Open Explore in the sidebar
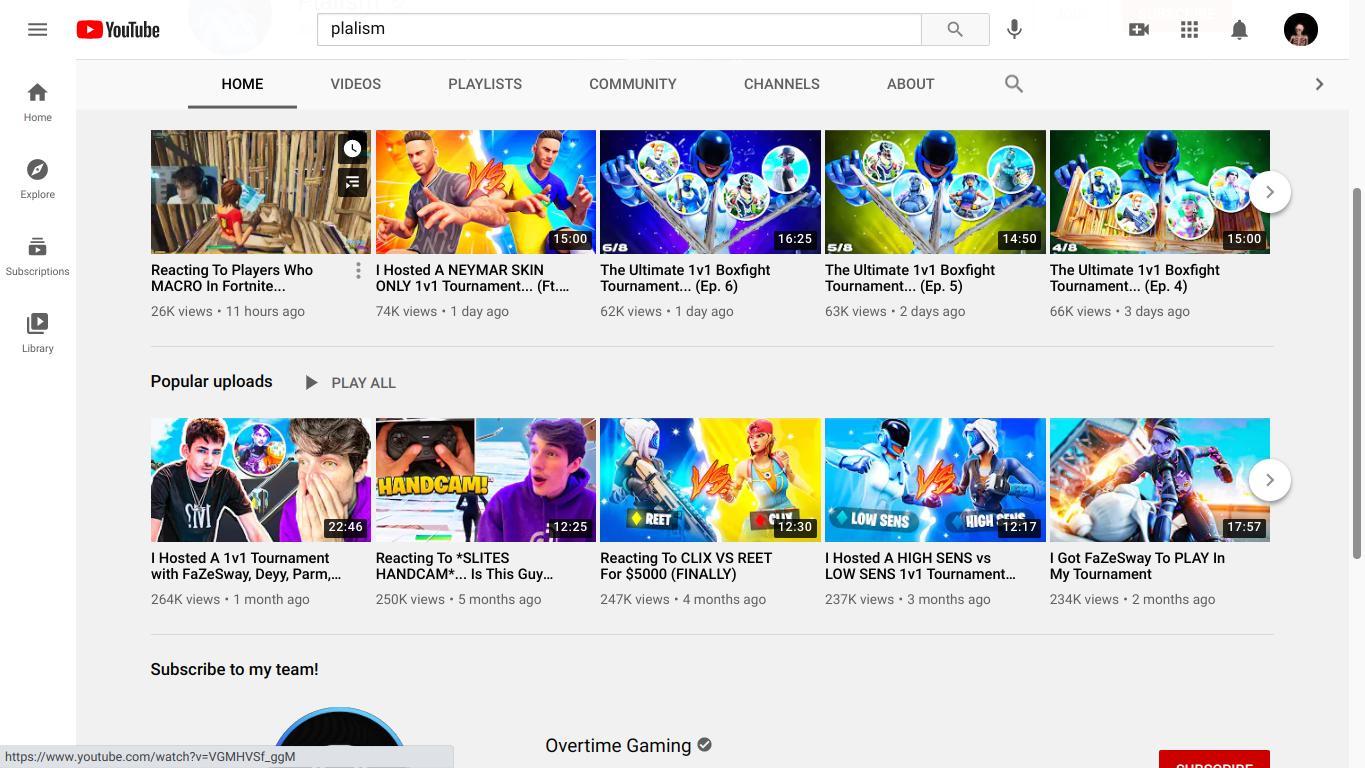1365x768 pixels. 37,179
